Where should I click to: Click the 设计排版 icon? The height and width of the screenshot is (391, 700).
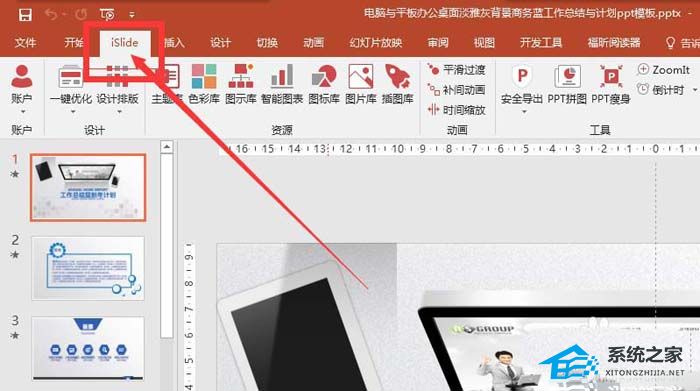tap(117, 76)
